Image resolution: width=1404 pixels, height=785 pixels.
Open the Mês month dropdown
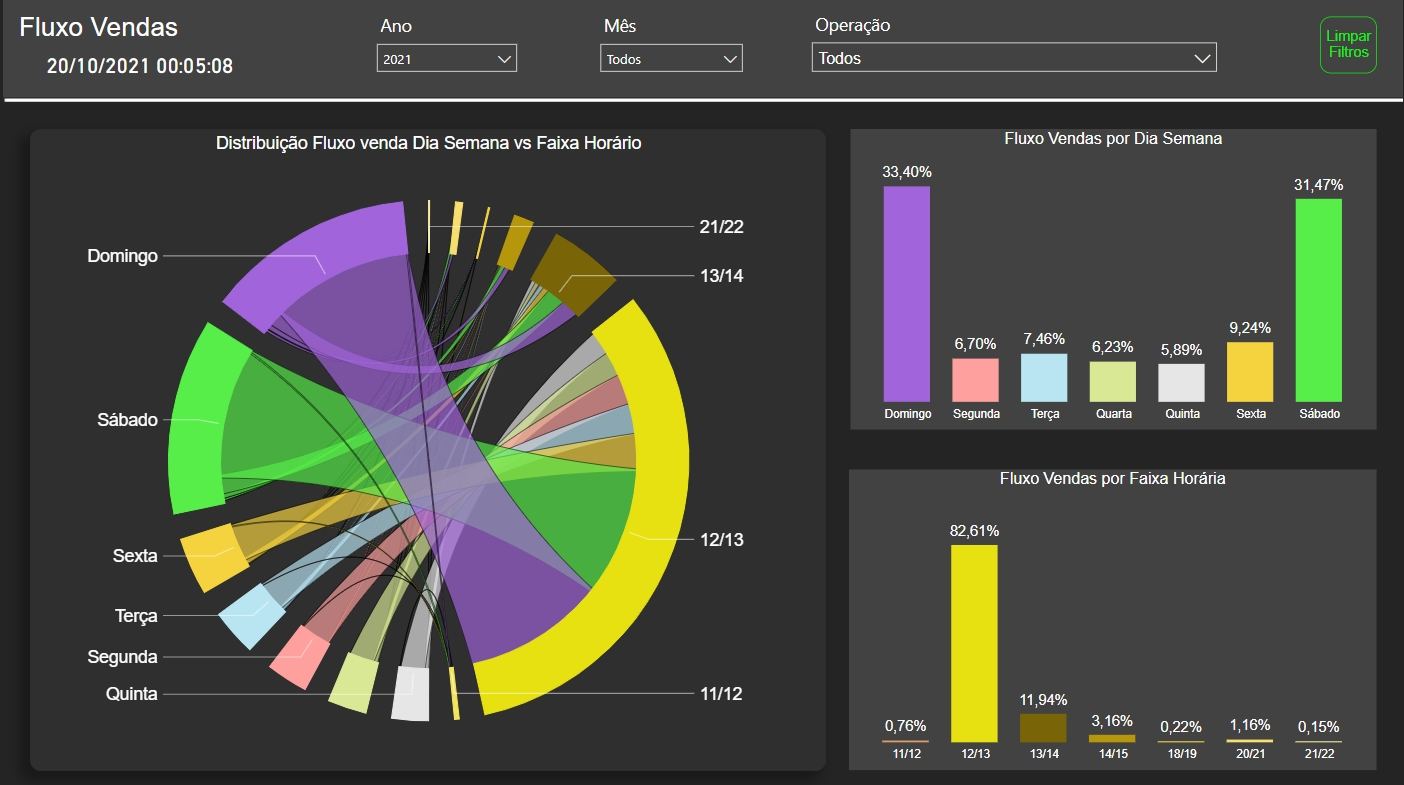(x=671, y=58)
